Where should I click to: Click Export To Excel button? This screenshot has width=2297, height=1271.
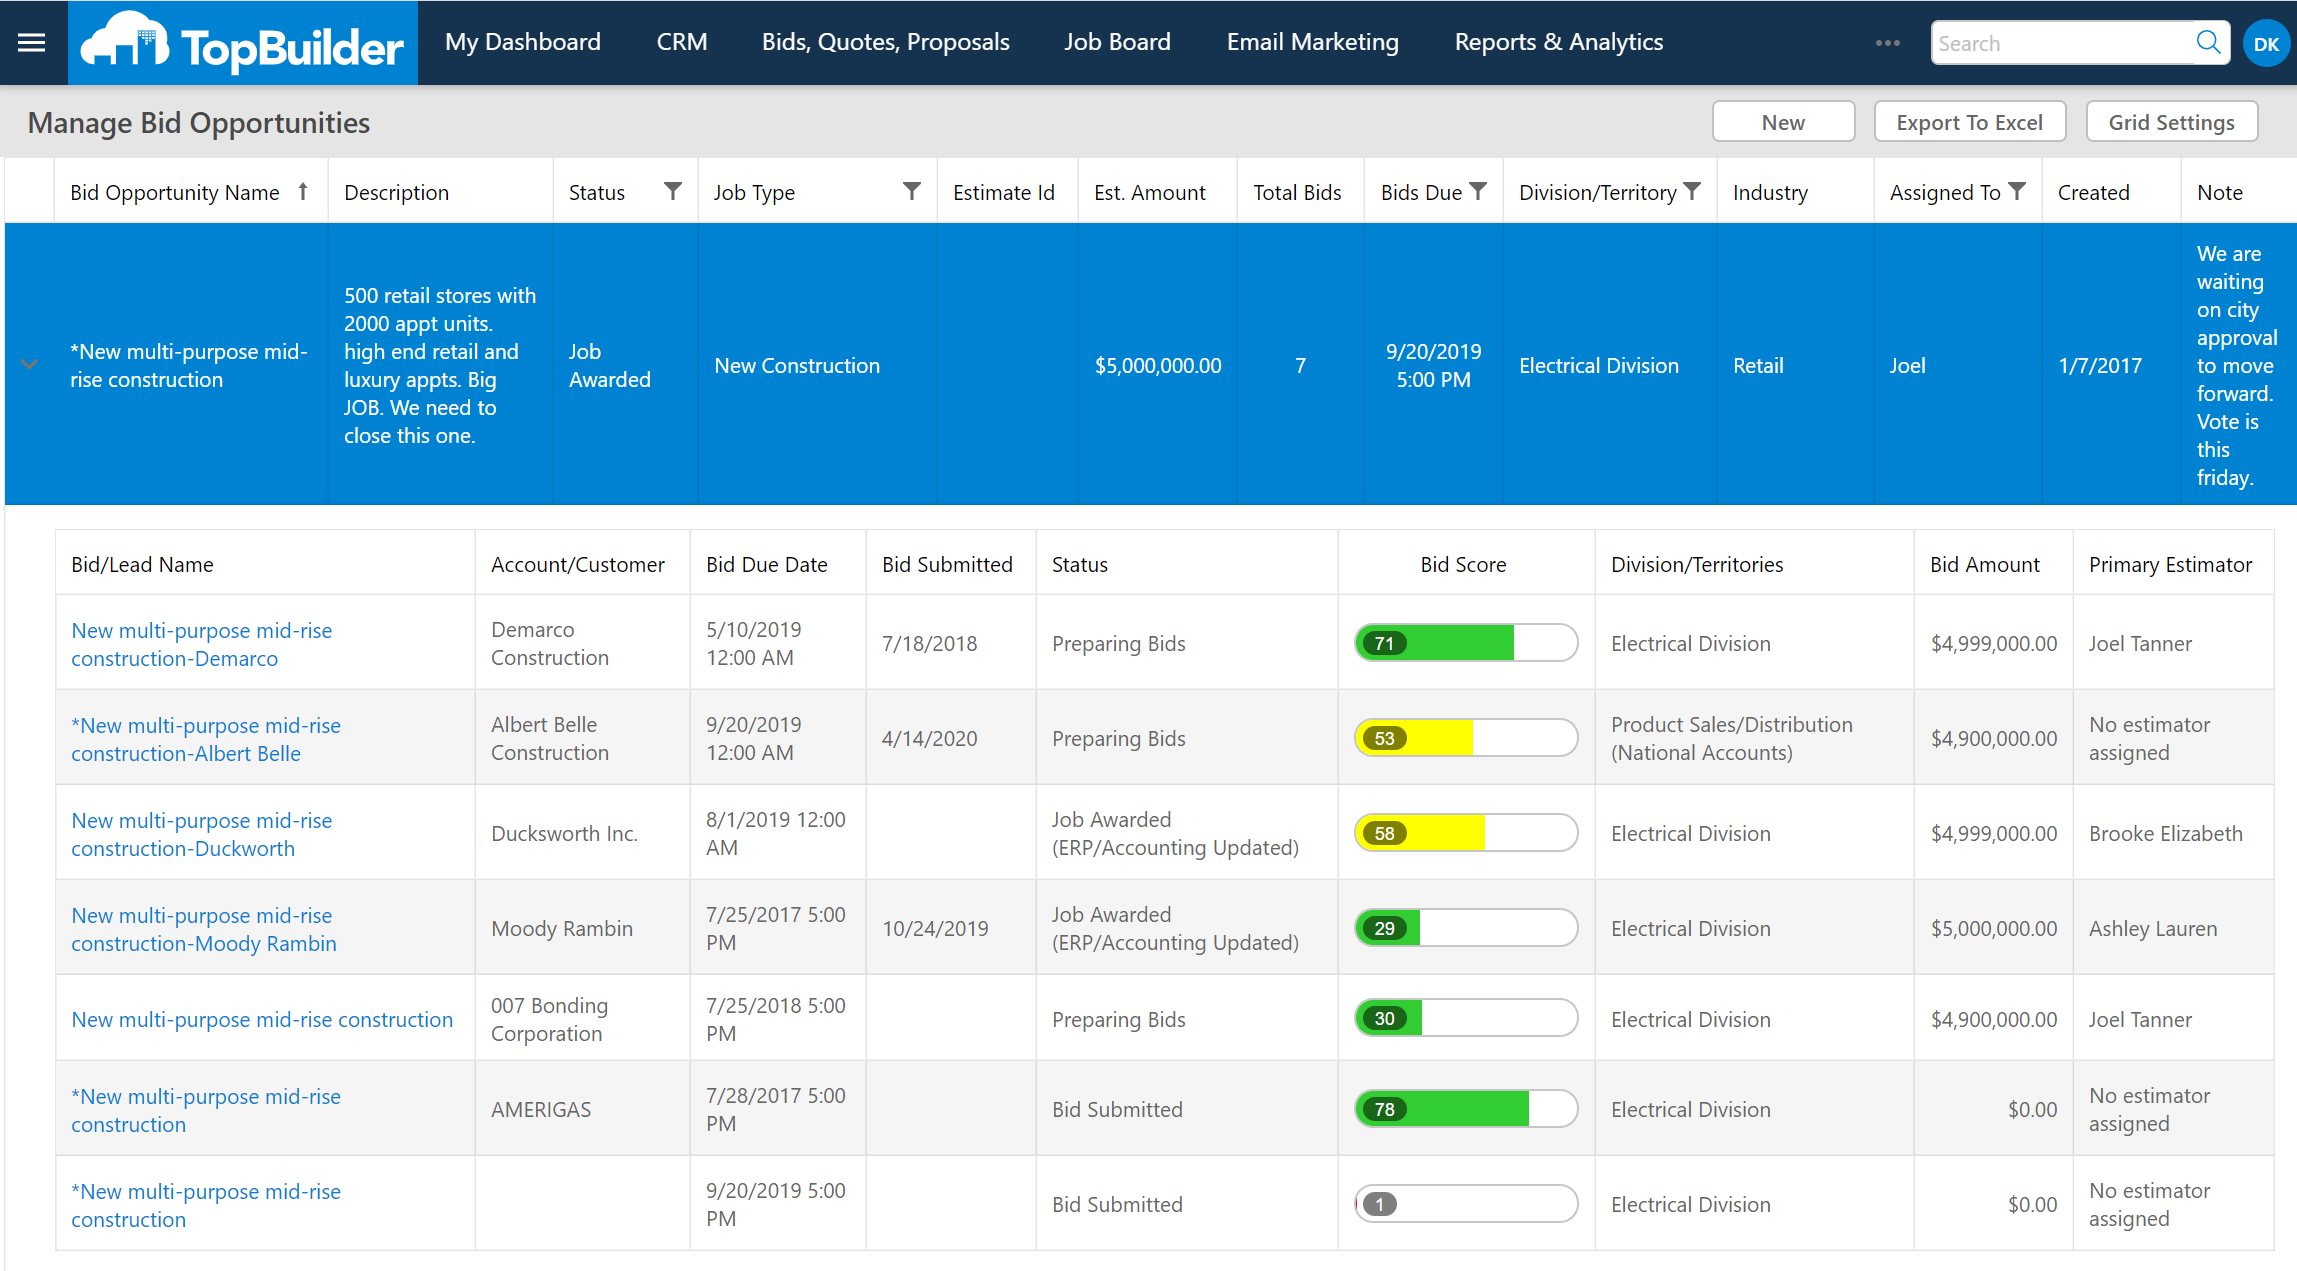1970,122
